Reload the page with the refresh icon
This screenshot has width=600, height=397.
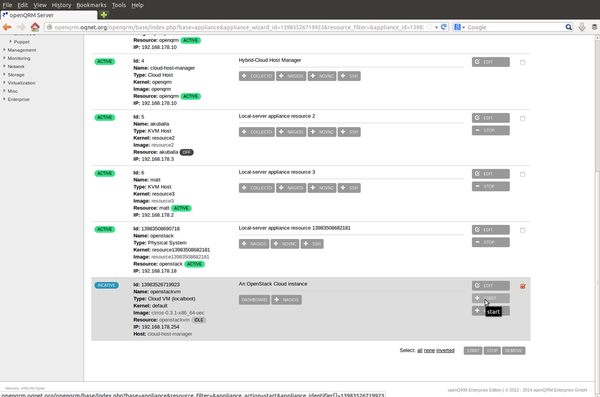click(x=443, y=27)
